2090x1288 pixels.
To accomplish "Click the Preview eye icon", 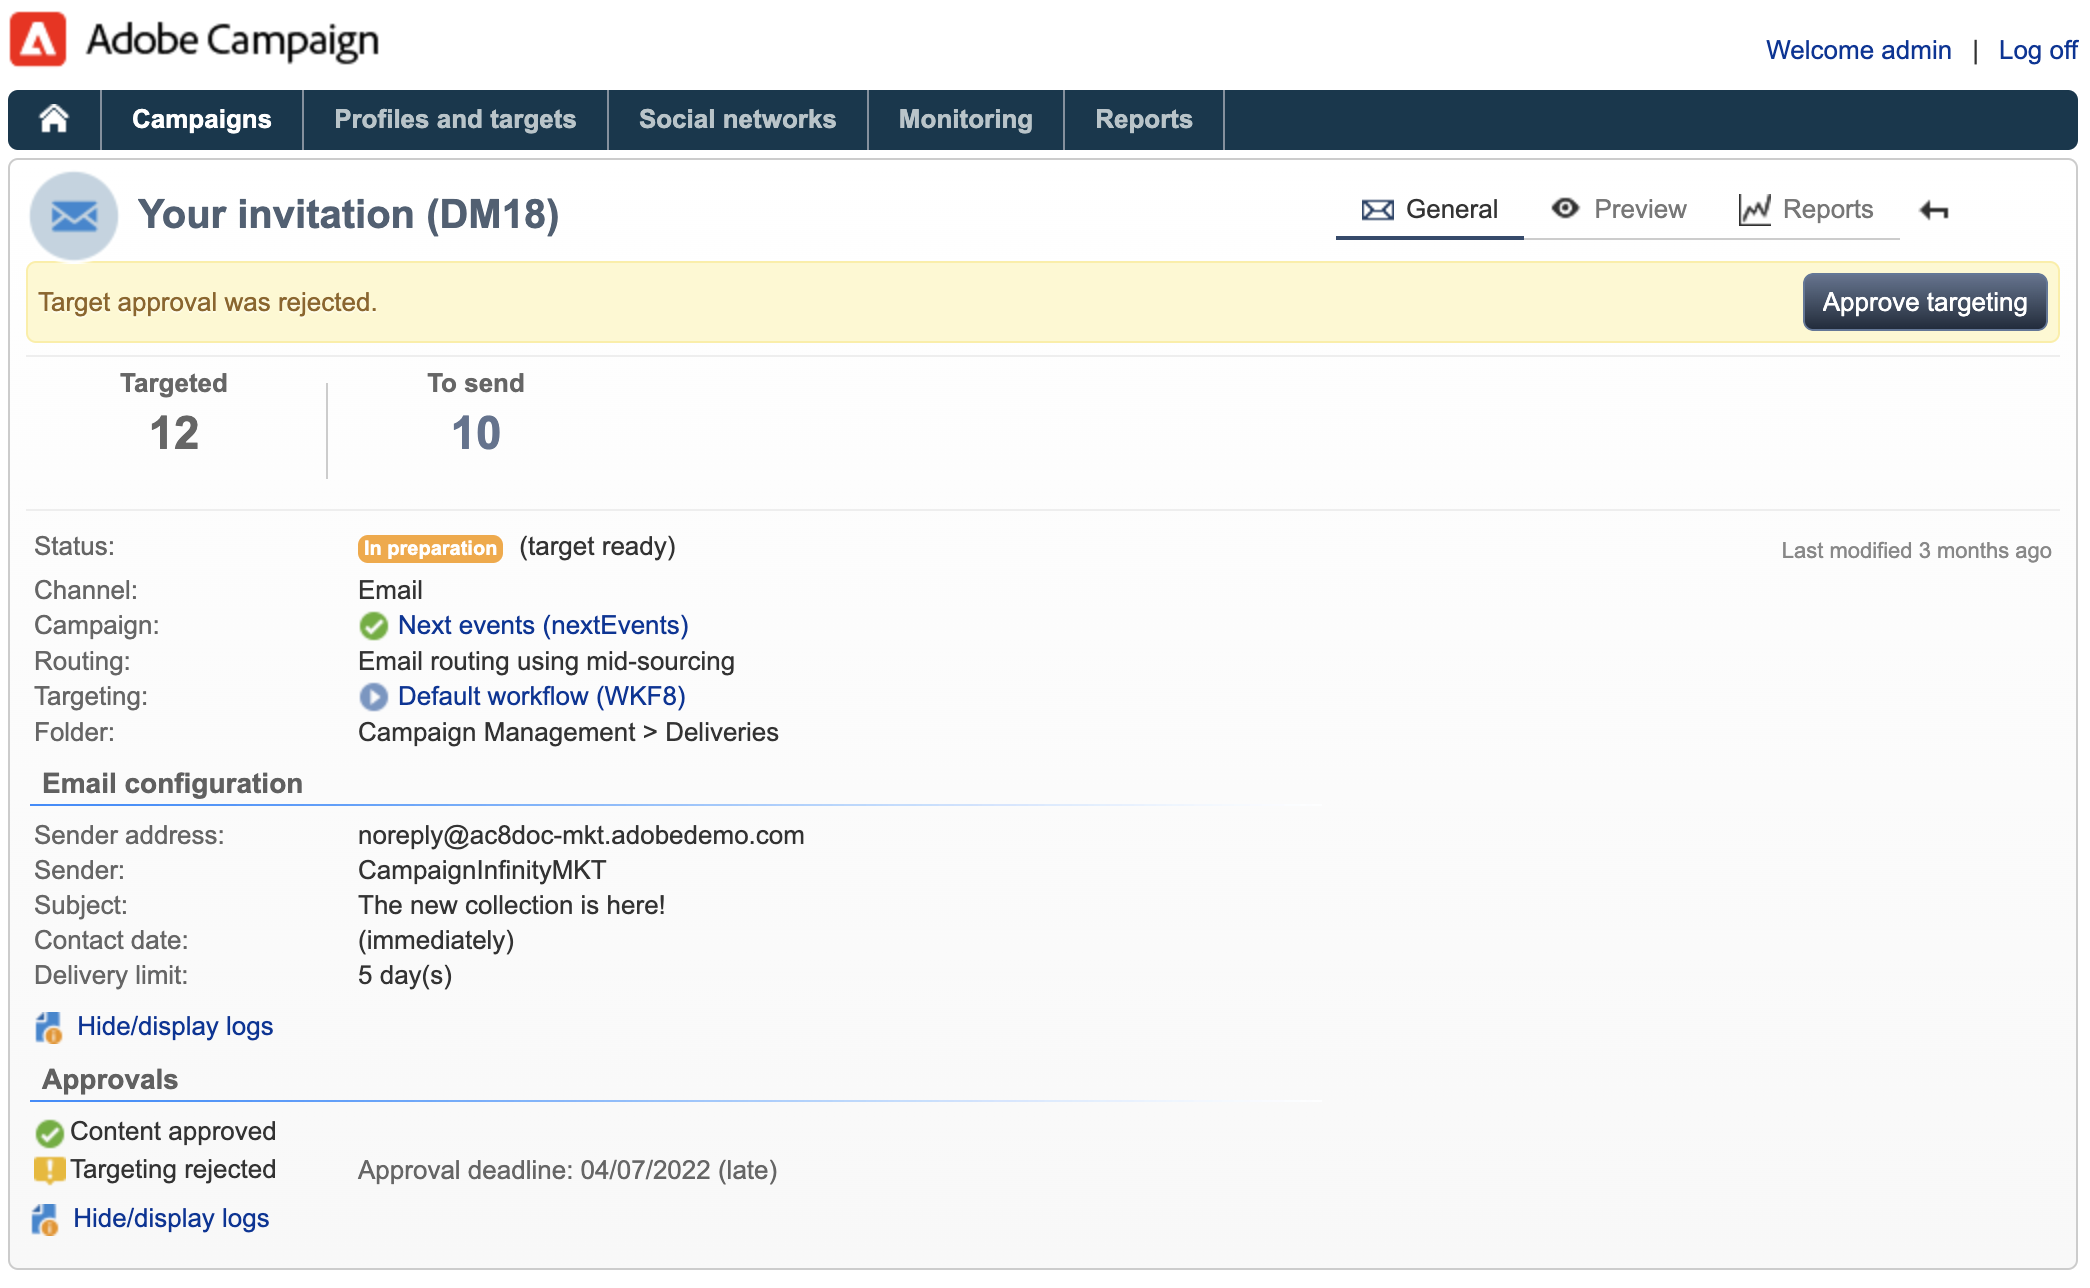I will [1565, 208].
